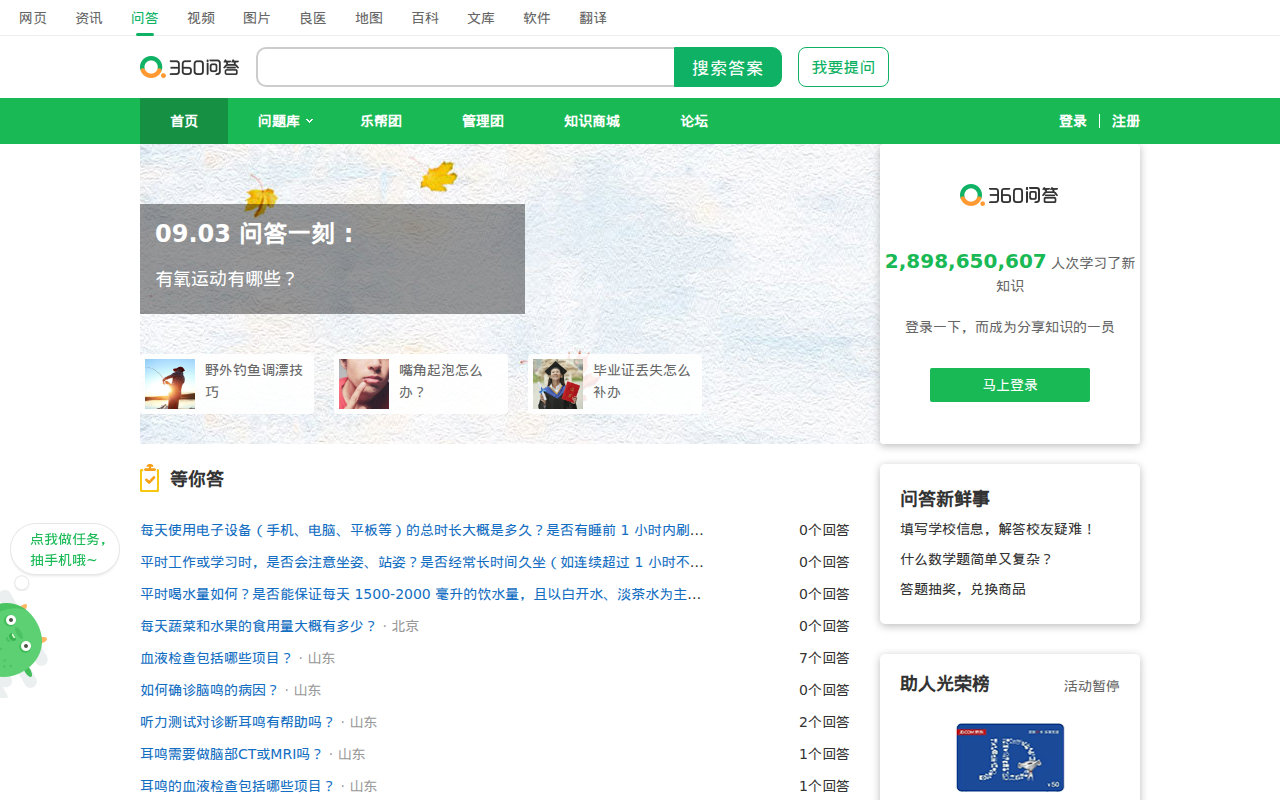Open the graduate diploma thumbnail image
1280x800 pixels.
(558, 384)
